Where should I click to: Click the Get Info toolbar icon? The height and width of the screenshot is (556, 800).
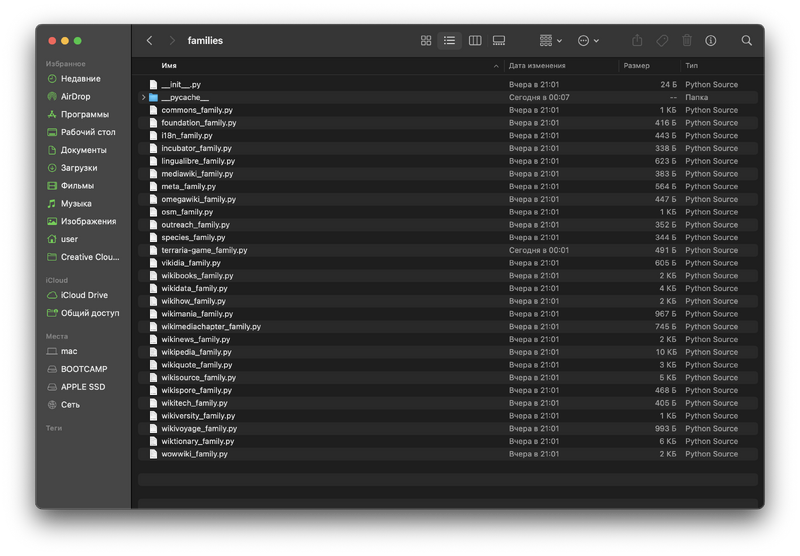[x=711, y=41]
